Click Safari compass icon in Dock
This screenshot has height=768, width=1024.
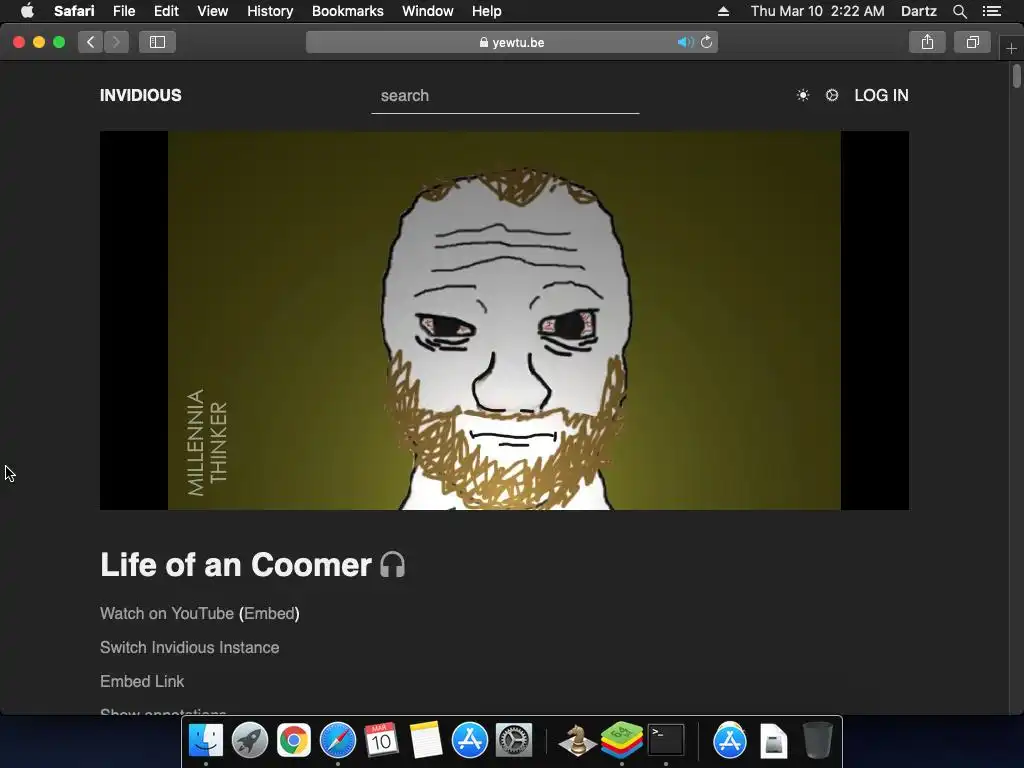pyautogui.click(x=338, y=741)
